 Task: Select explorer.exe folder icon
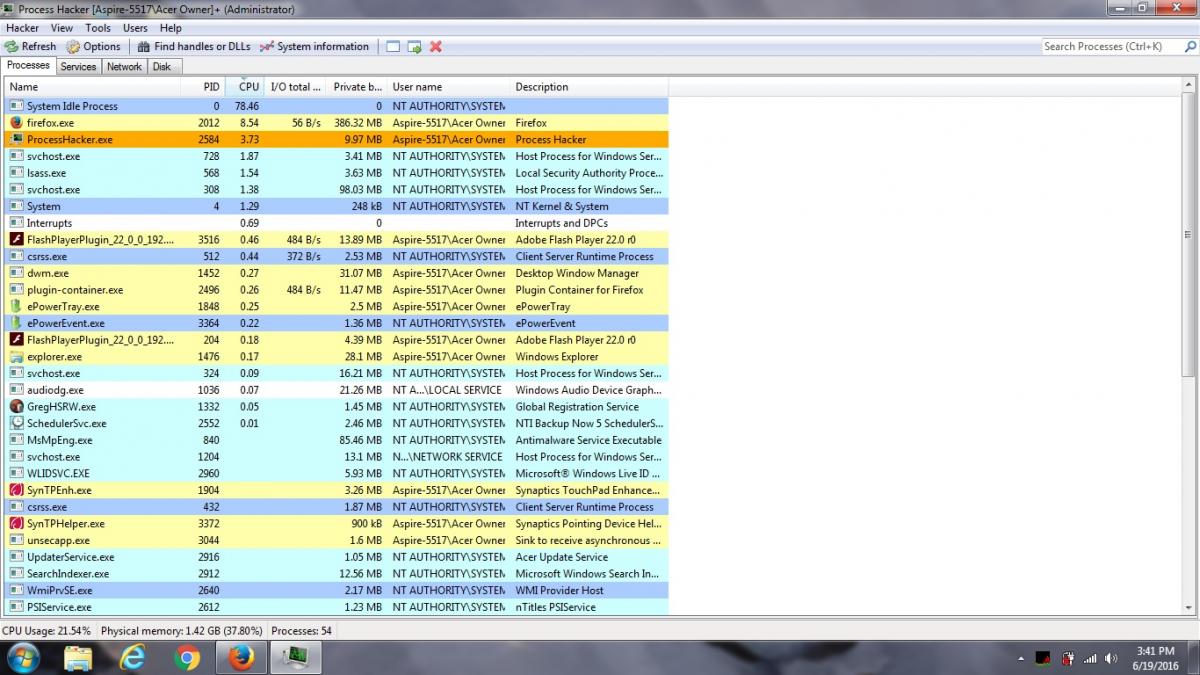tap(16, 356)
